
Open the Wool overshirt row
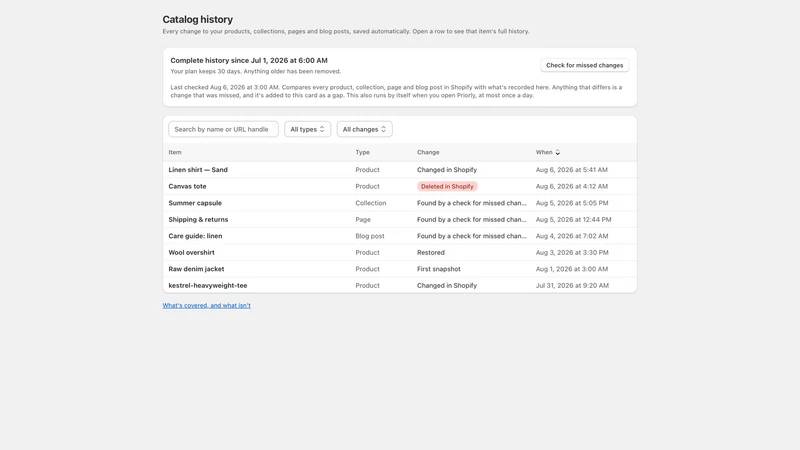click(399, 253)
